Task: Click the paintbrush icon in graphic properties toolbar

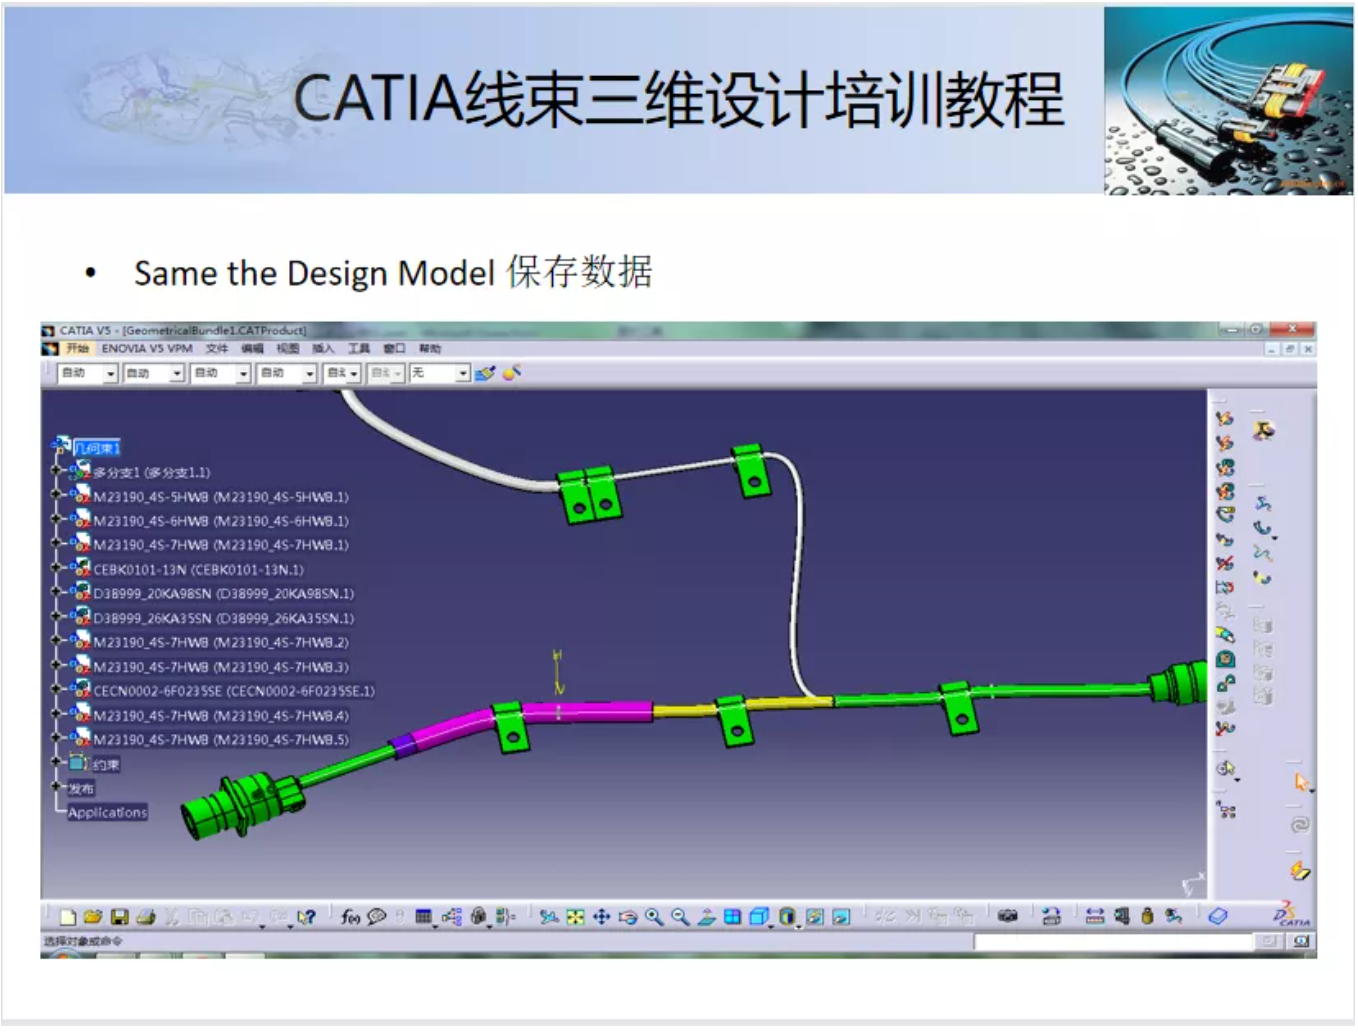Action: (x=485, y=374)
